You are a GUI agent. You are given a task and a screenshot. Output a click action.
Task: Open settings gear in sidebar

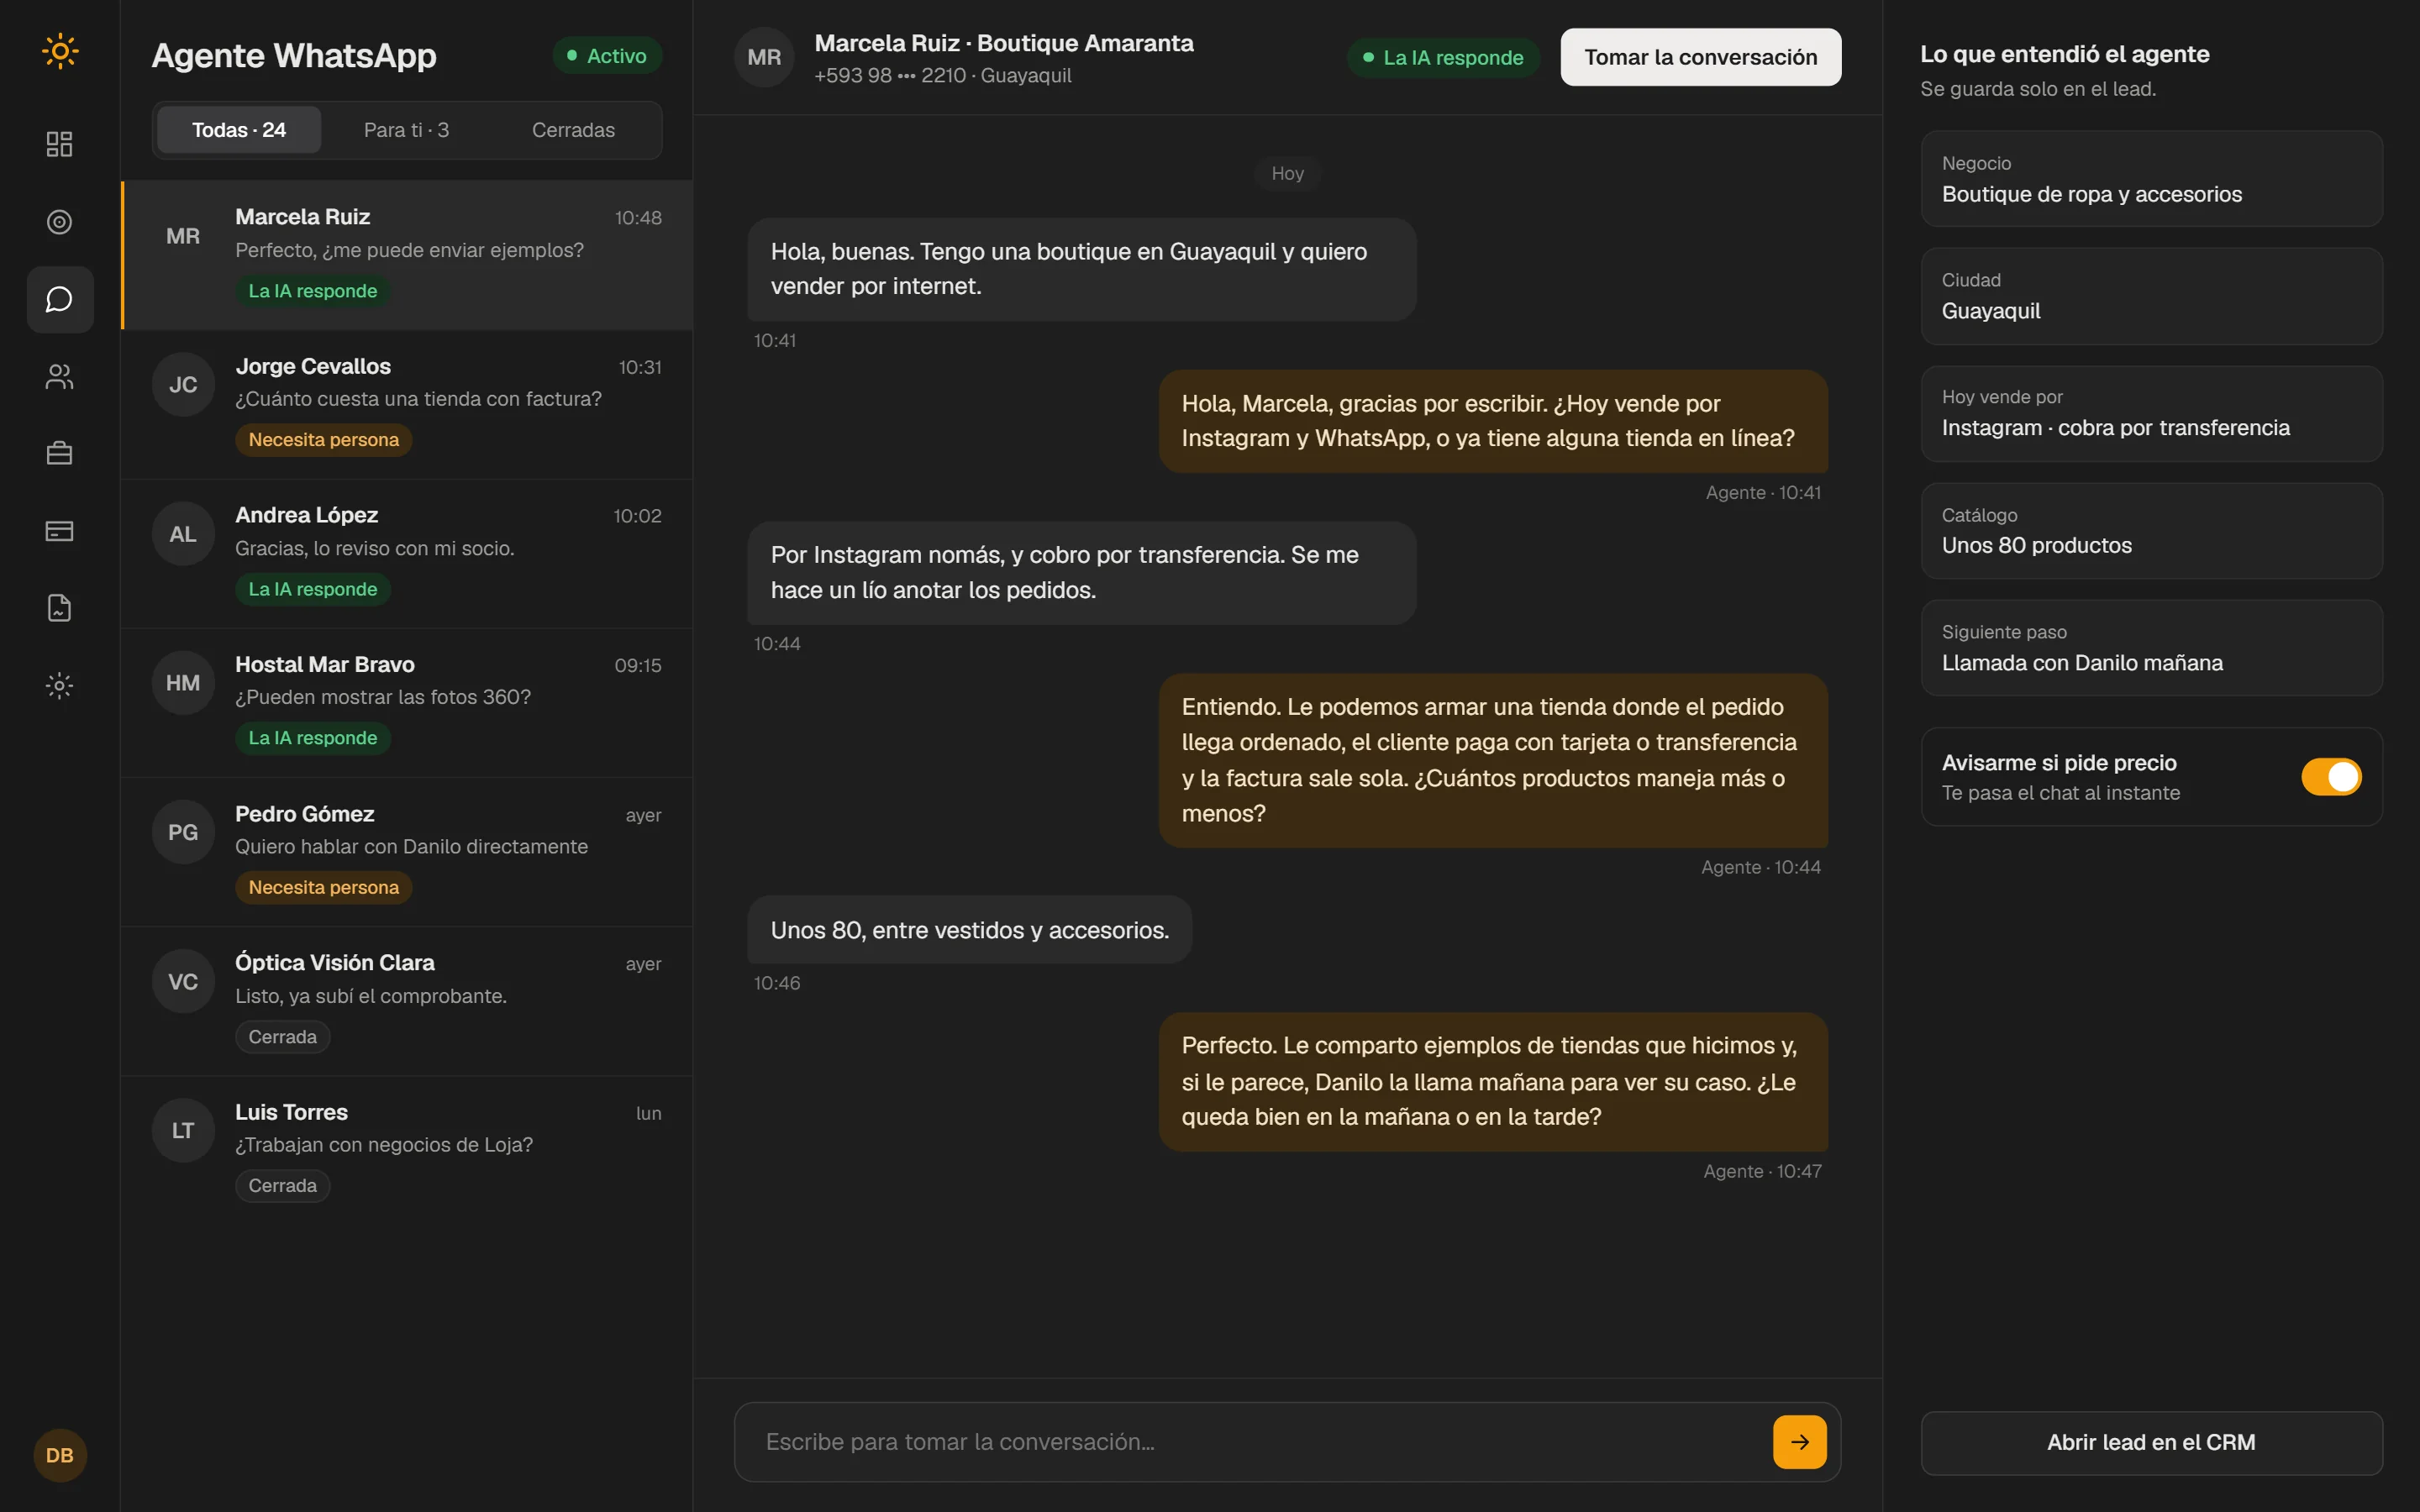tap(60, 685)
